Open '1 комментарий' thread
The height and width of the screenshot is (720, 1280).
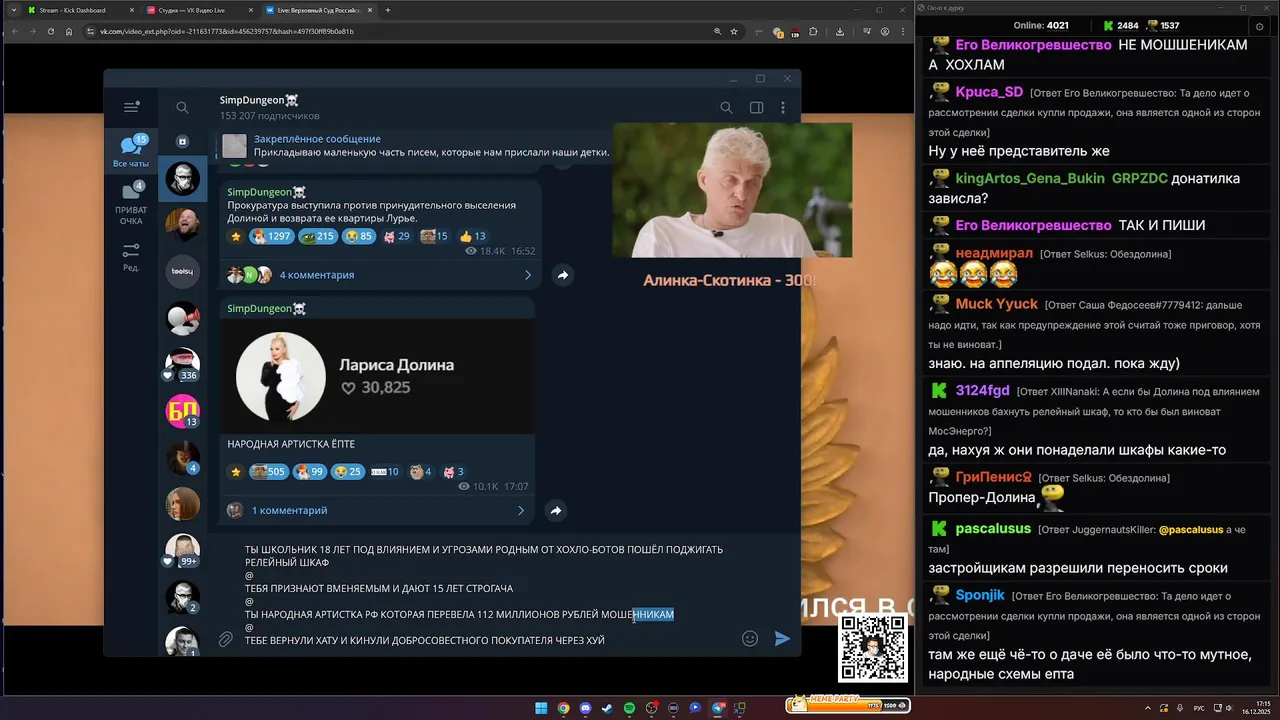point(289,511)
